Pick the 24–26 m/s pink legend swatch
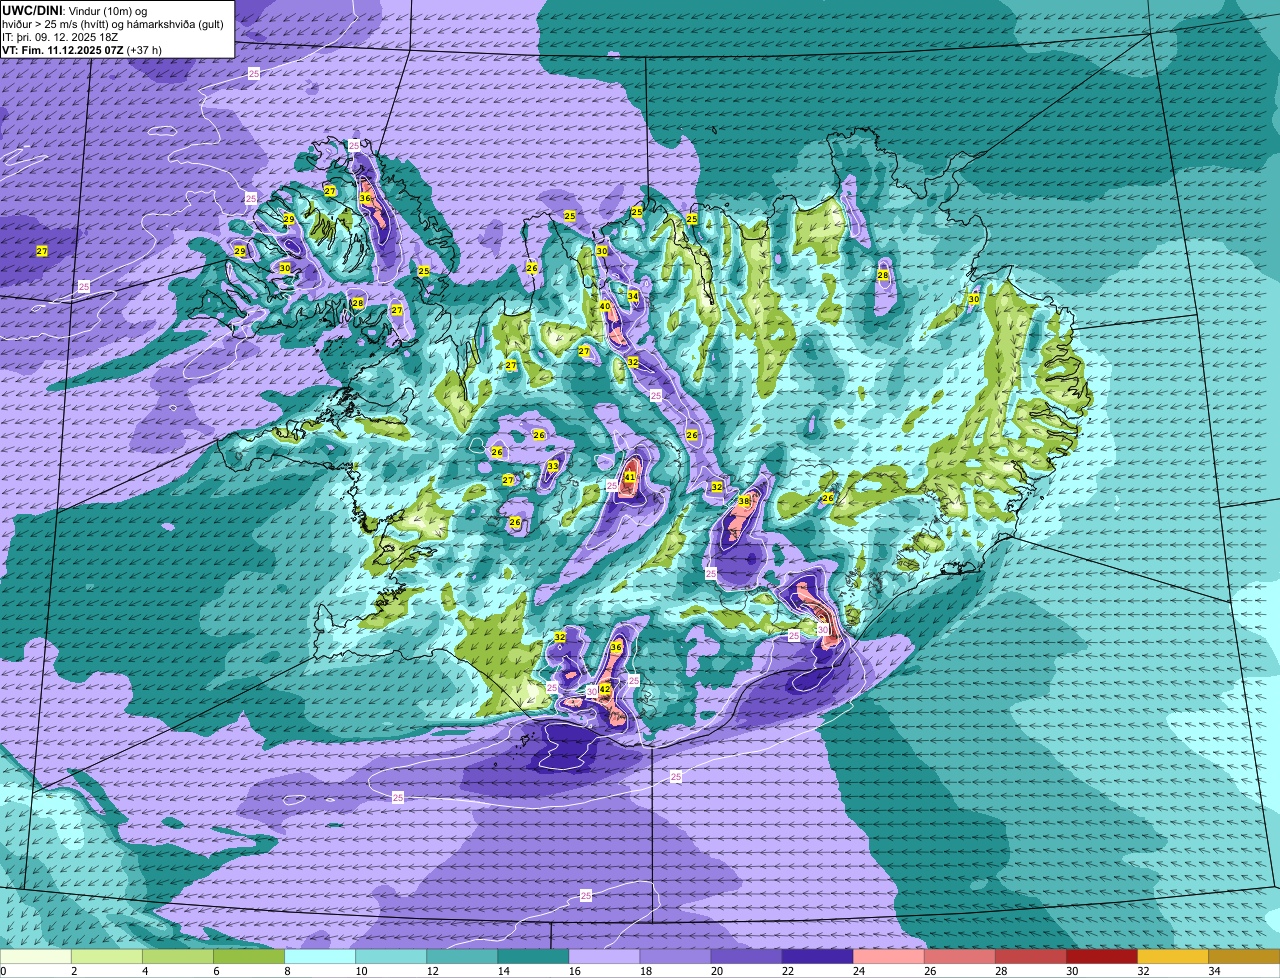The image size is (1280, 978). coord(888,957)
